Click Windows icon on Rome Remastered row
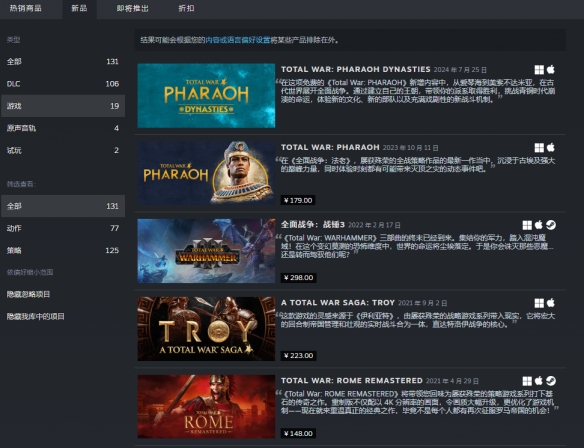This screenshot has width=584, height=448. 527,381
